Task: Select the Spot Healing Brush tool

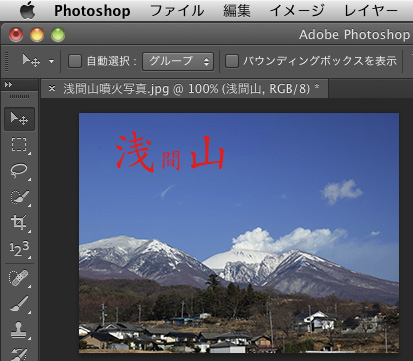Action: tap(19, 278)
